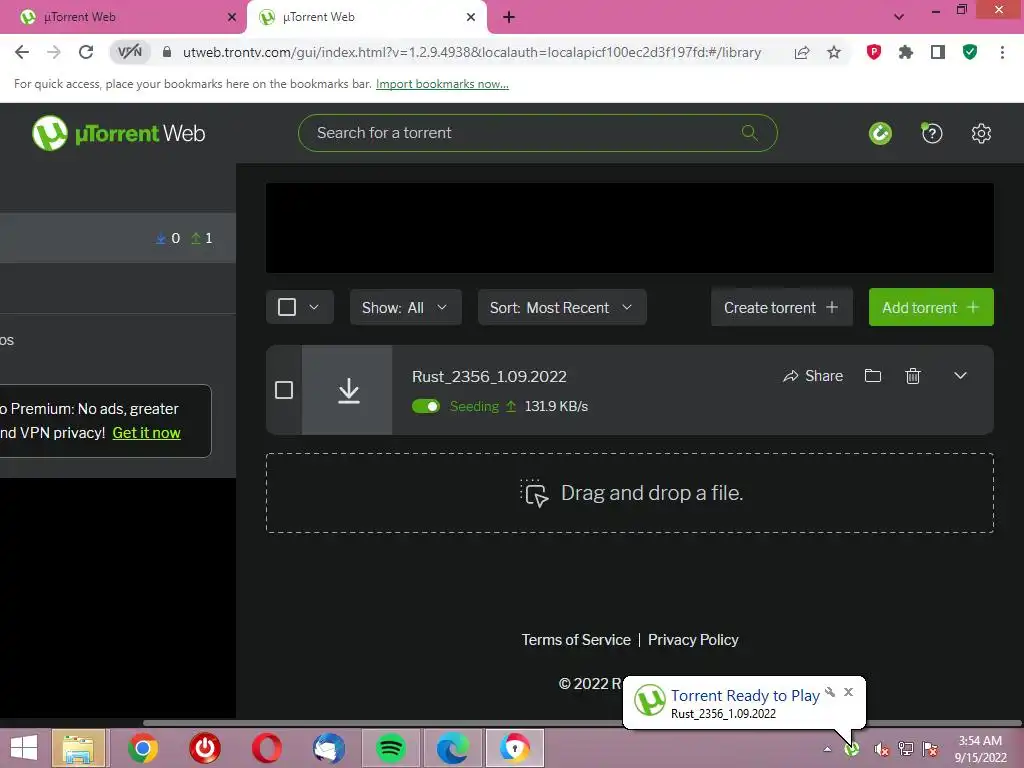1024x768 pixels.
Task: Open the Show: All filter dropdown
Action: tap(406, 307)
